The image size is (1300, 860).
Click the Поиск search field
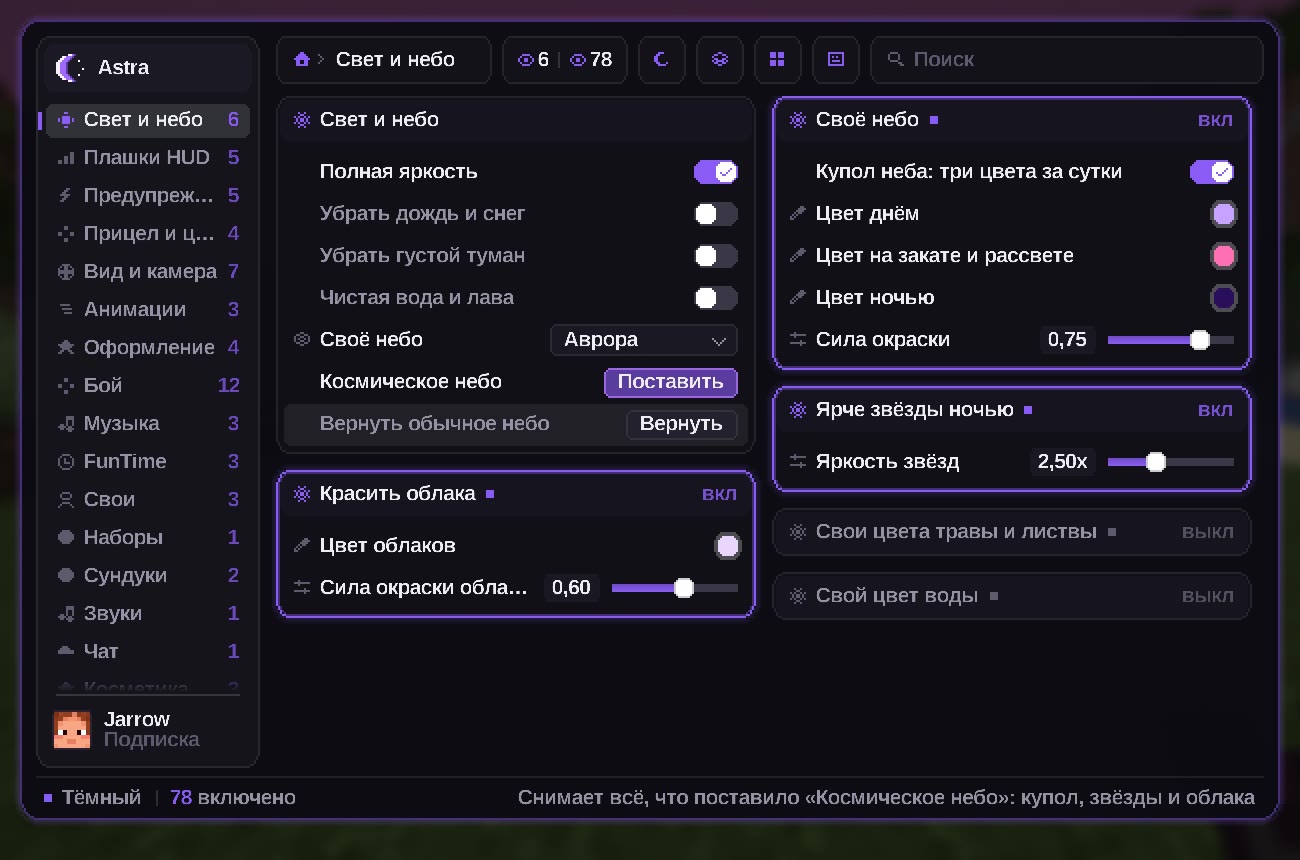[x=1067, y=60]
